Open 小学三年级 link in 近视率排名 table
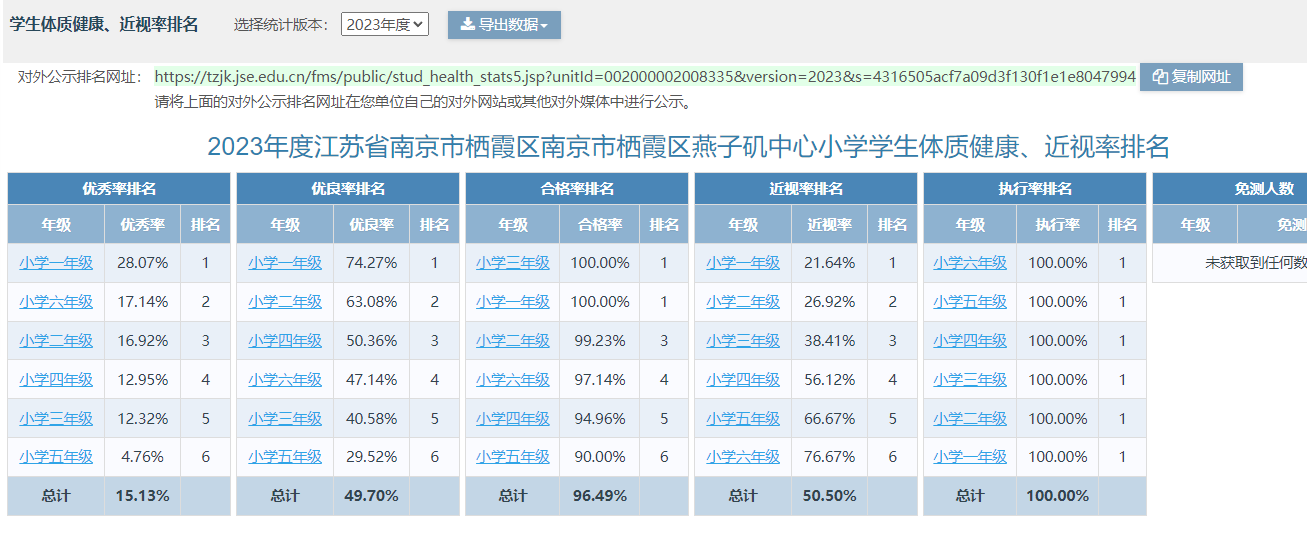The height and width of the screenshot is (551, 1307). (x=743, y=341)
